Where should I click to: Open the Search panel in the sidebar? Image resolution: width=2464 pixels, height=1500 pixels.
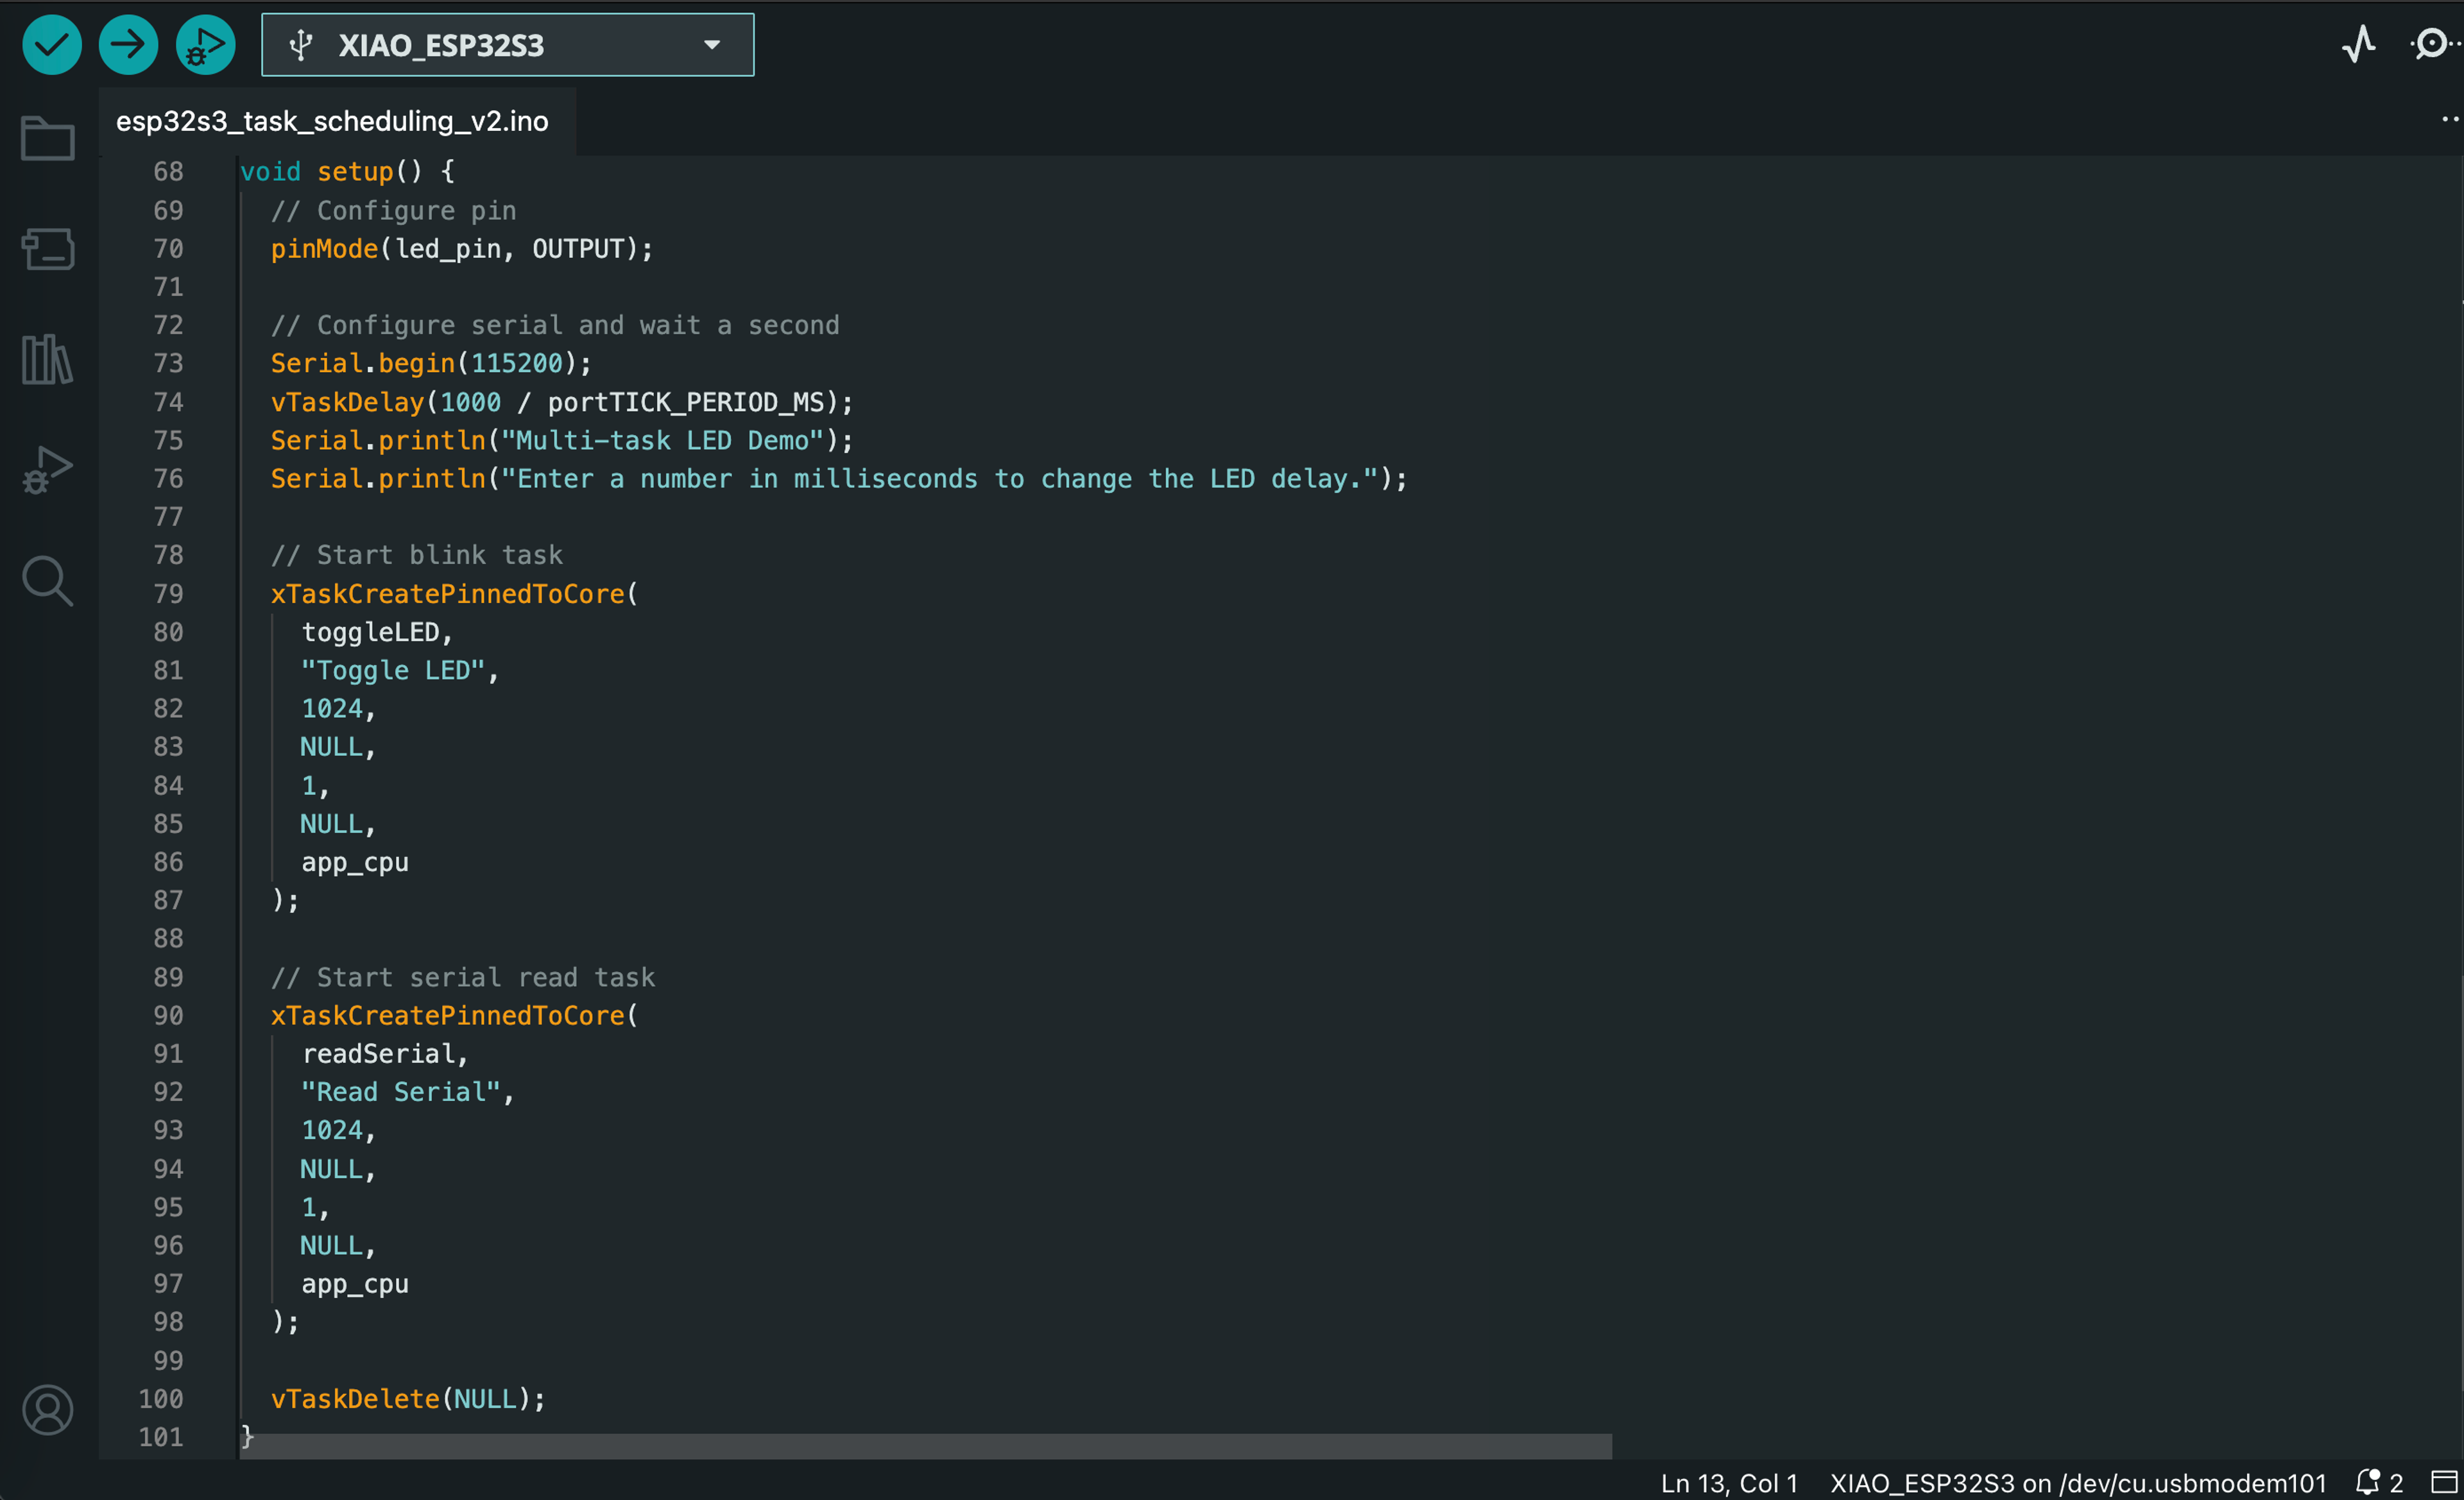click(47, 581)
